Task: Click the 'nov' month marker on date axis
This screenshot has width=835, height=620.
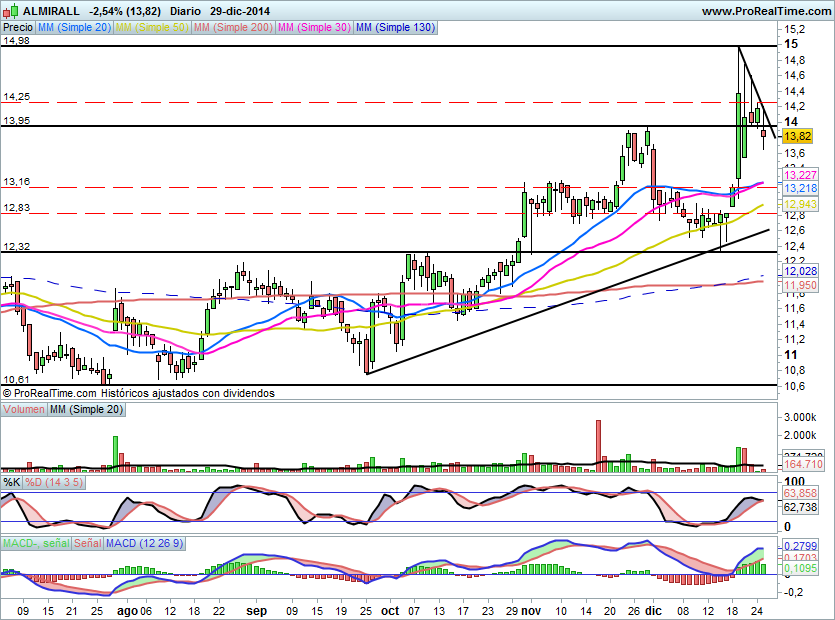Action: coord(531,608)
